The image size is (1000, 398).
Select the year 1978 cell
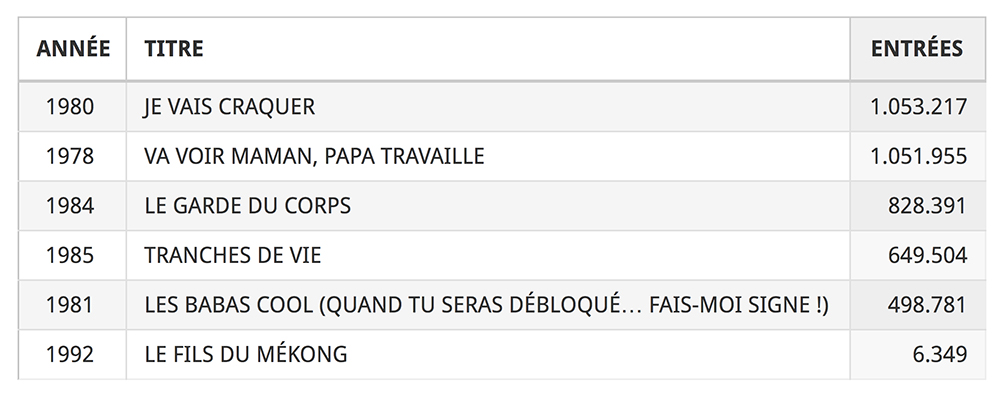coord(70,156)
